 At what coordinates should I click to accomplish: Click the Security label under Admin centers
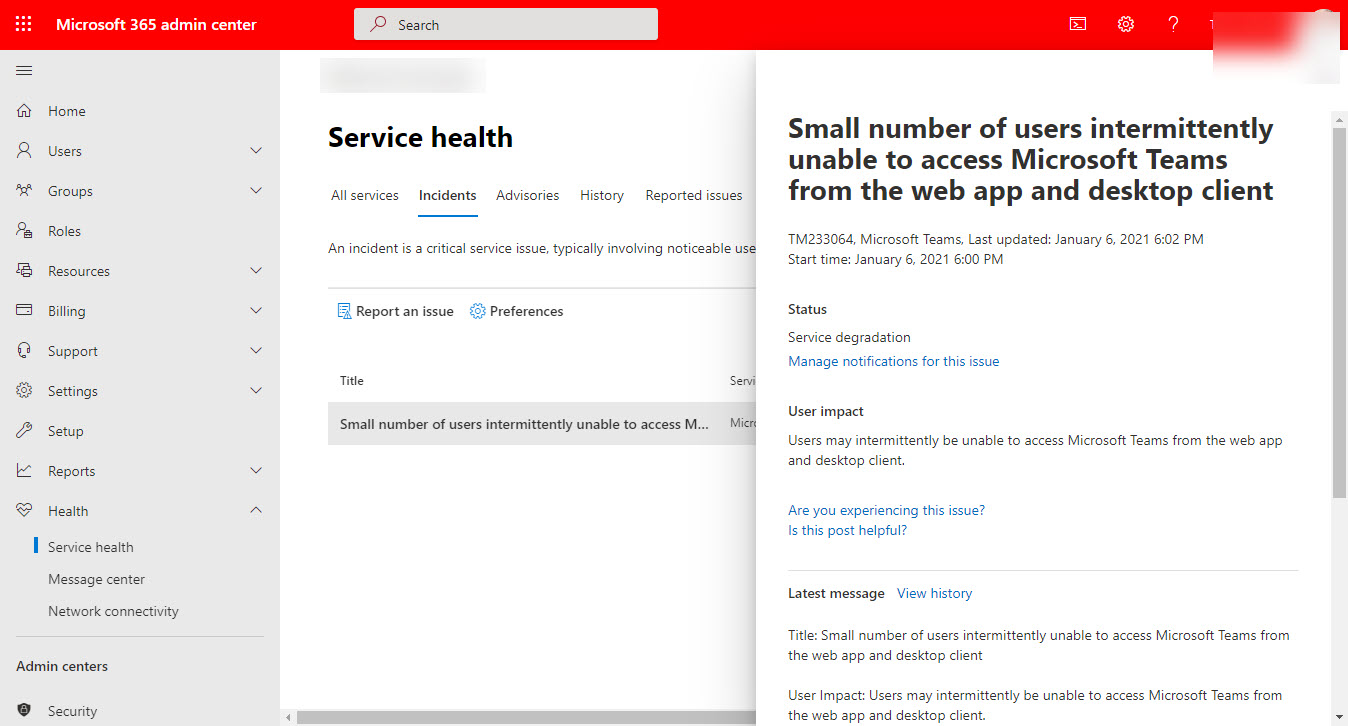[73, 711]
